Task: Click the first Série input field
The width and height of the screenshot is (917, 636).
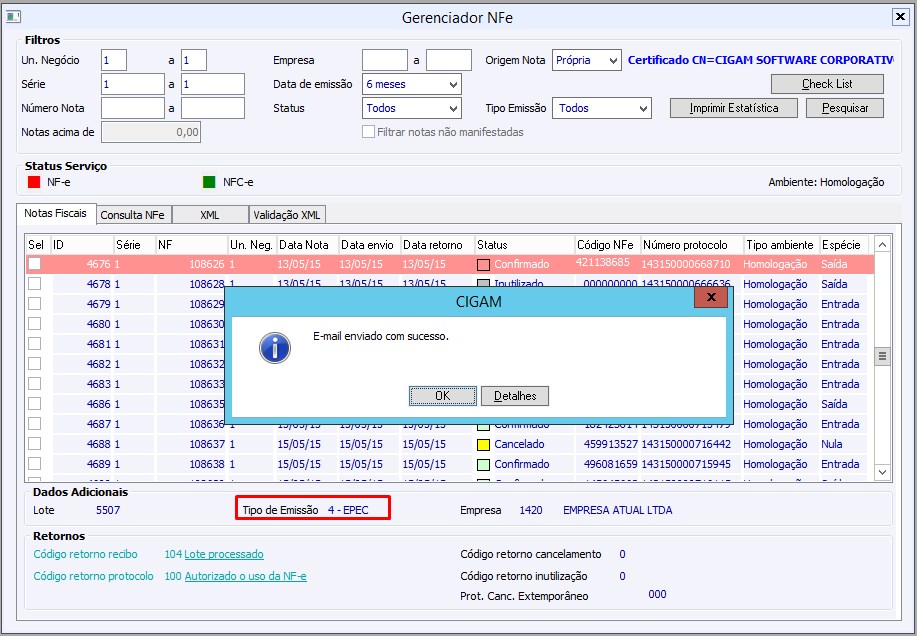Action: coord(133,84)
